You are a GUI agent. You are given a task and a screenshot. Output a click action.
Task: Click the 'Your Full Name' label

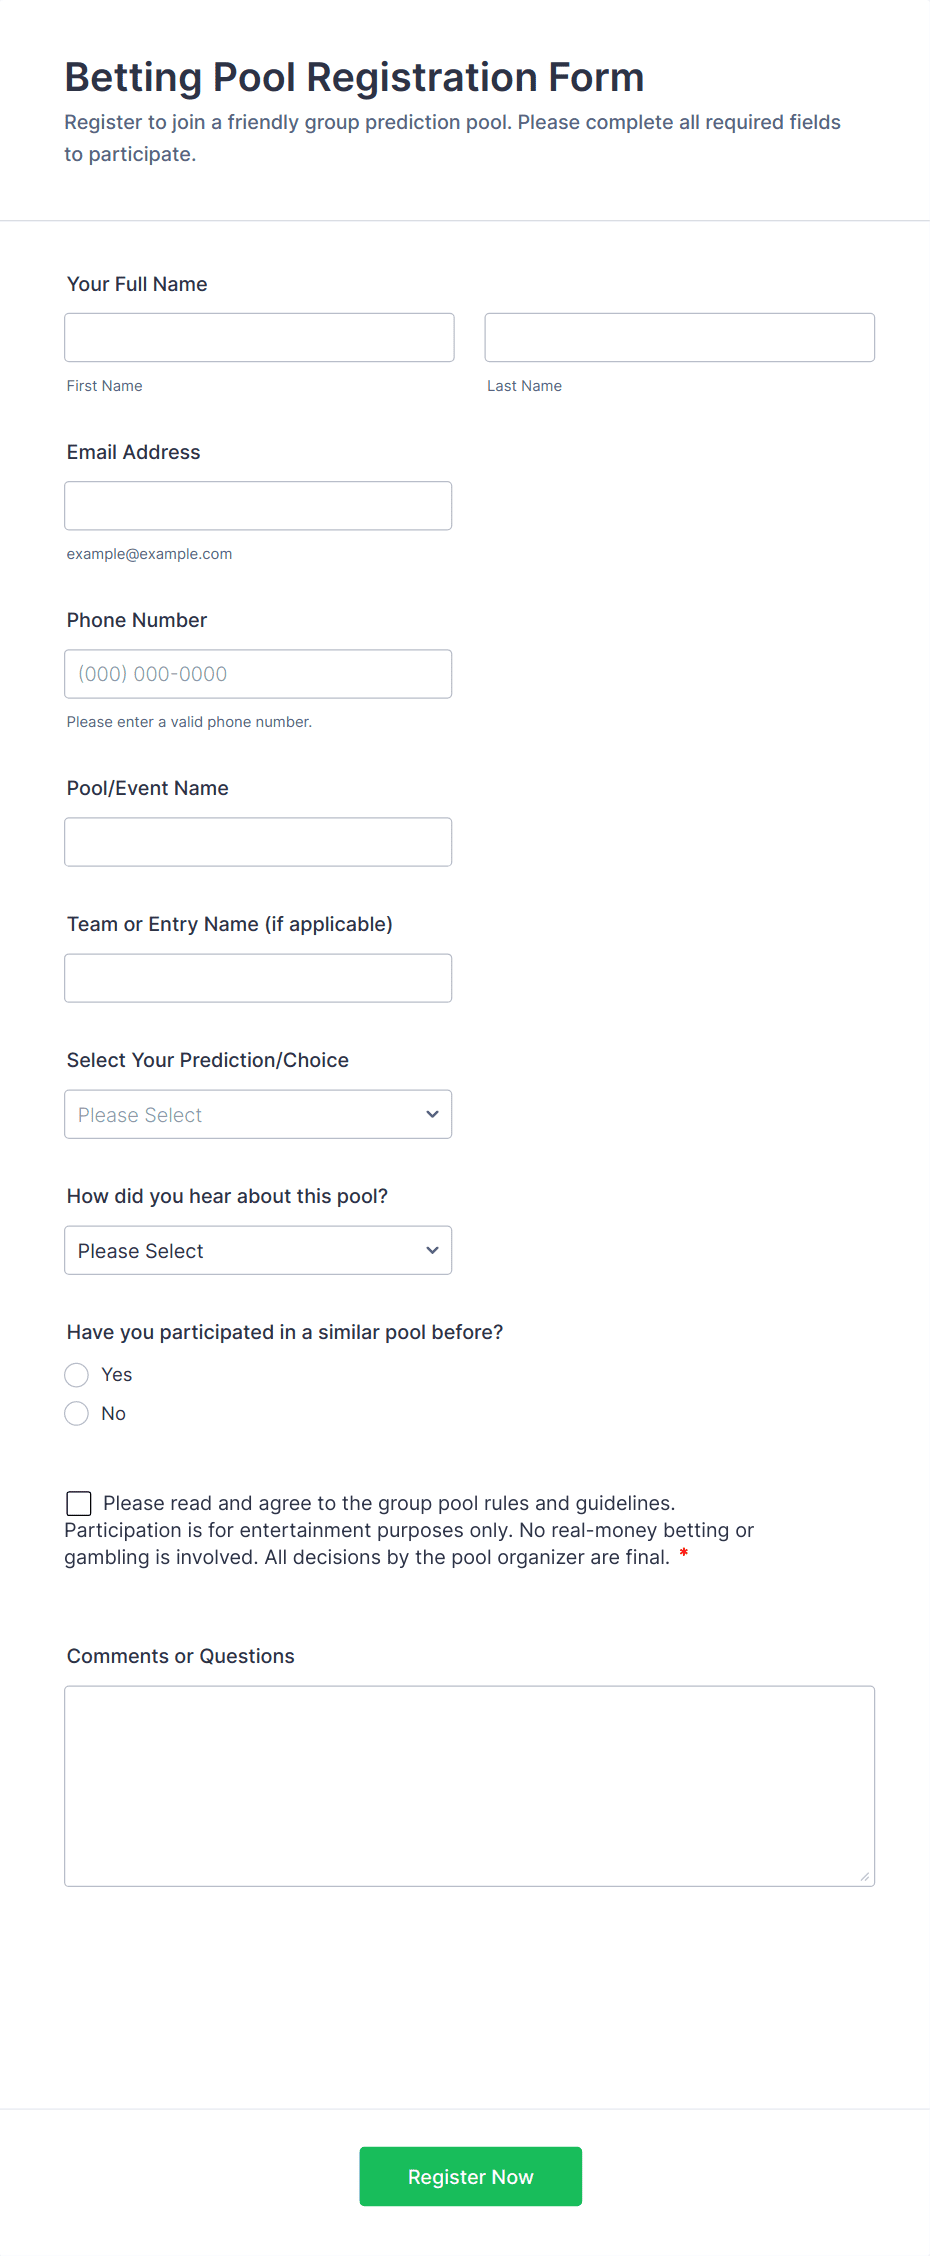(x=137, y=284)
